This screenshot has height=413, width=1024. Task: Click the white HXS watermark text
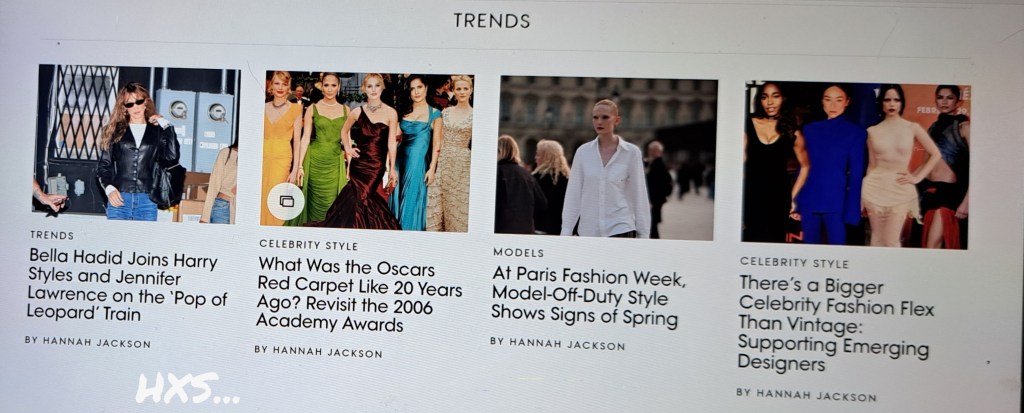(187, 389)
